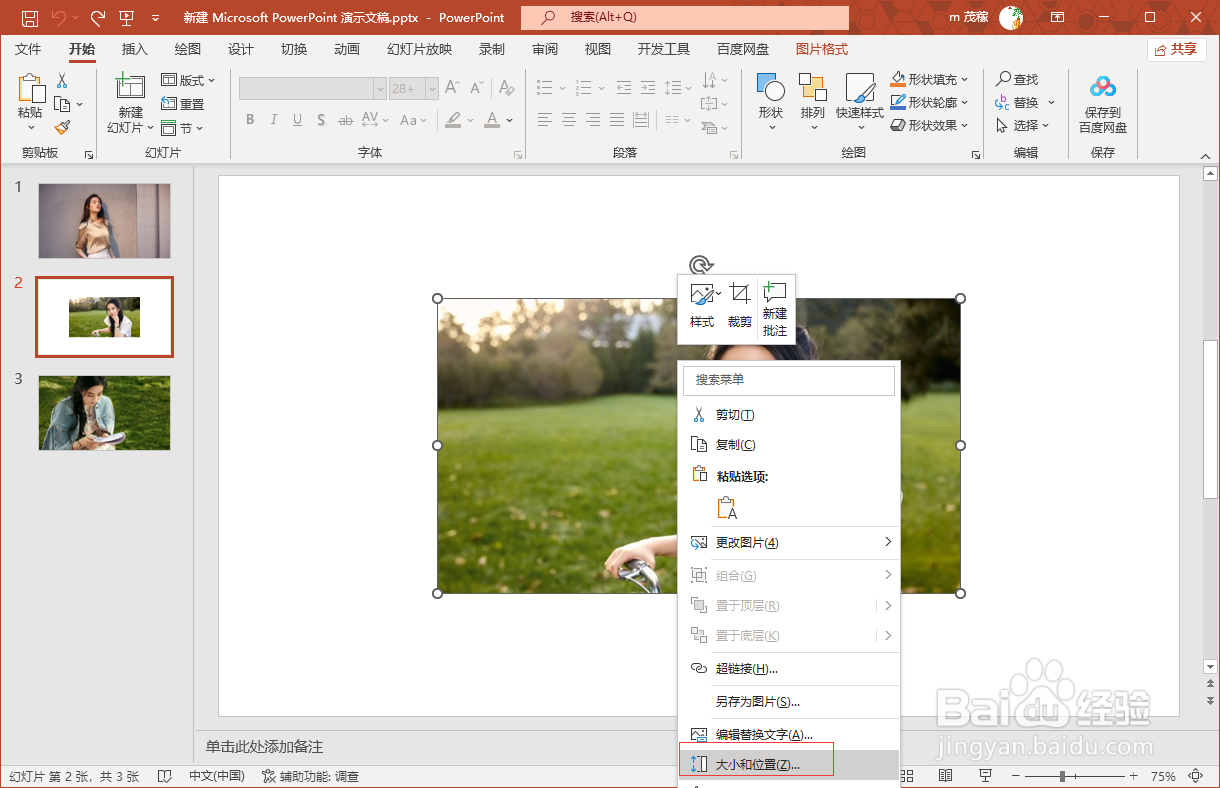Click the paste option icon in context menu
This screenshot has width=1220, height=788.
(727, 509)
